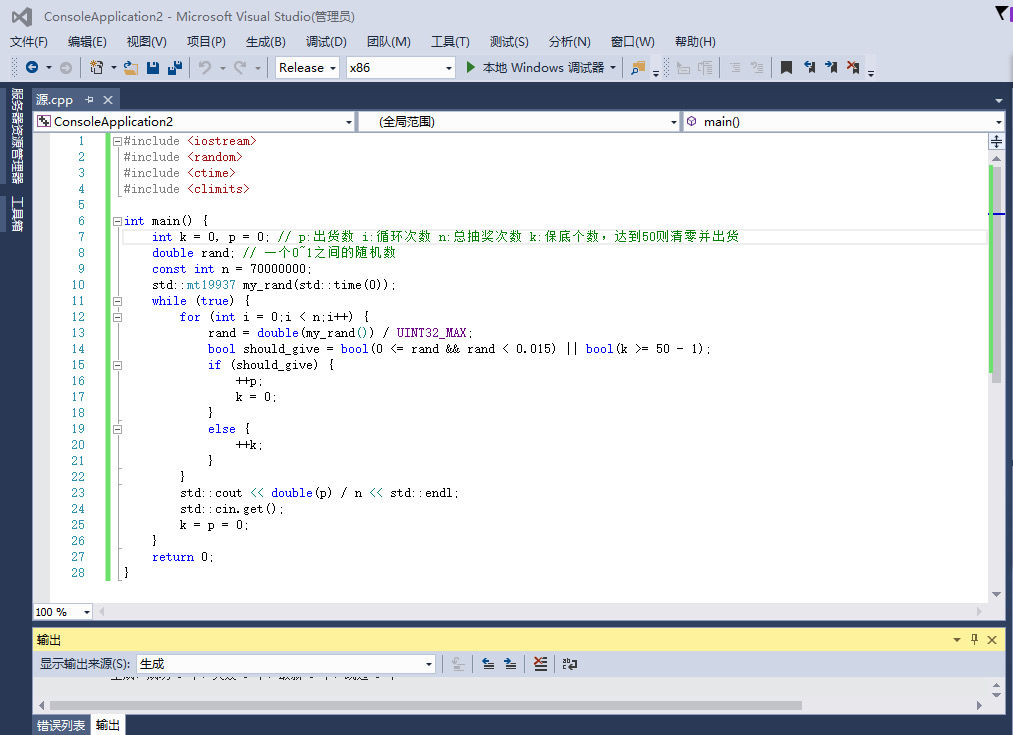Click the Open File folder icon

(131, 67)
